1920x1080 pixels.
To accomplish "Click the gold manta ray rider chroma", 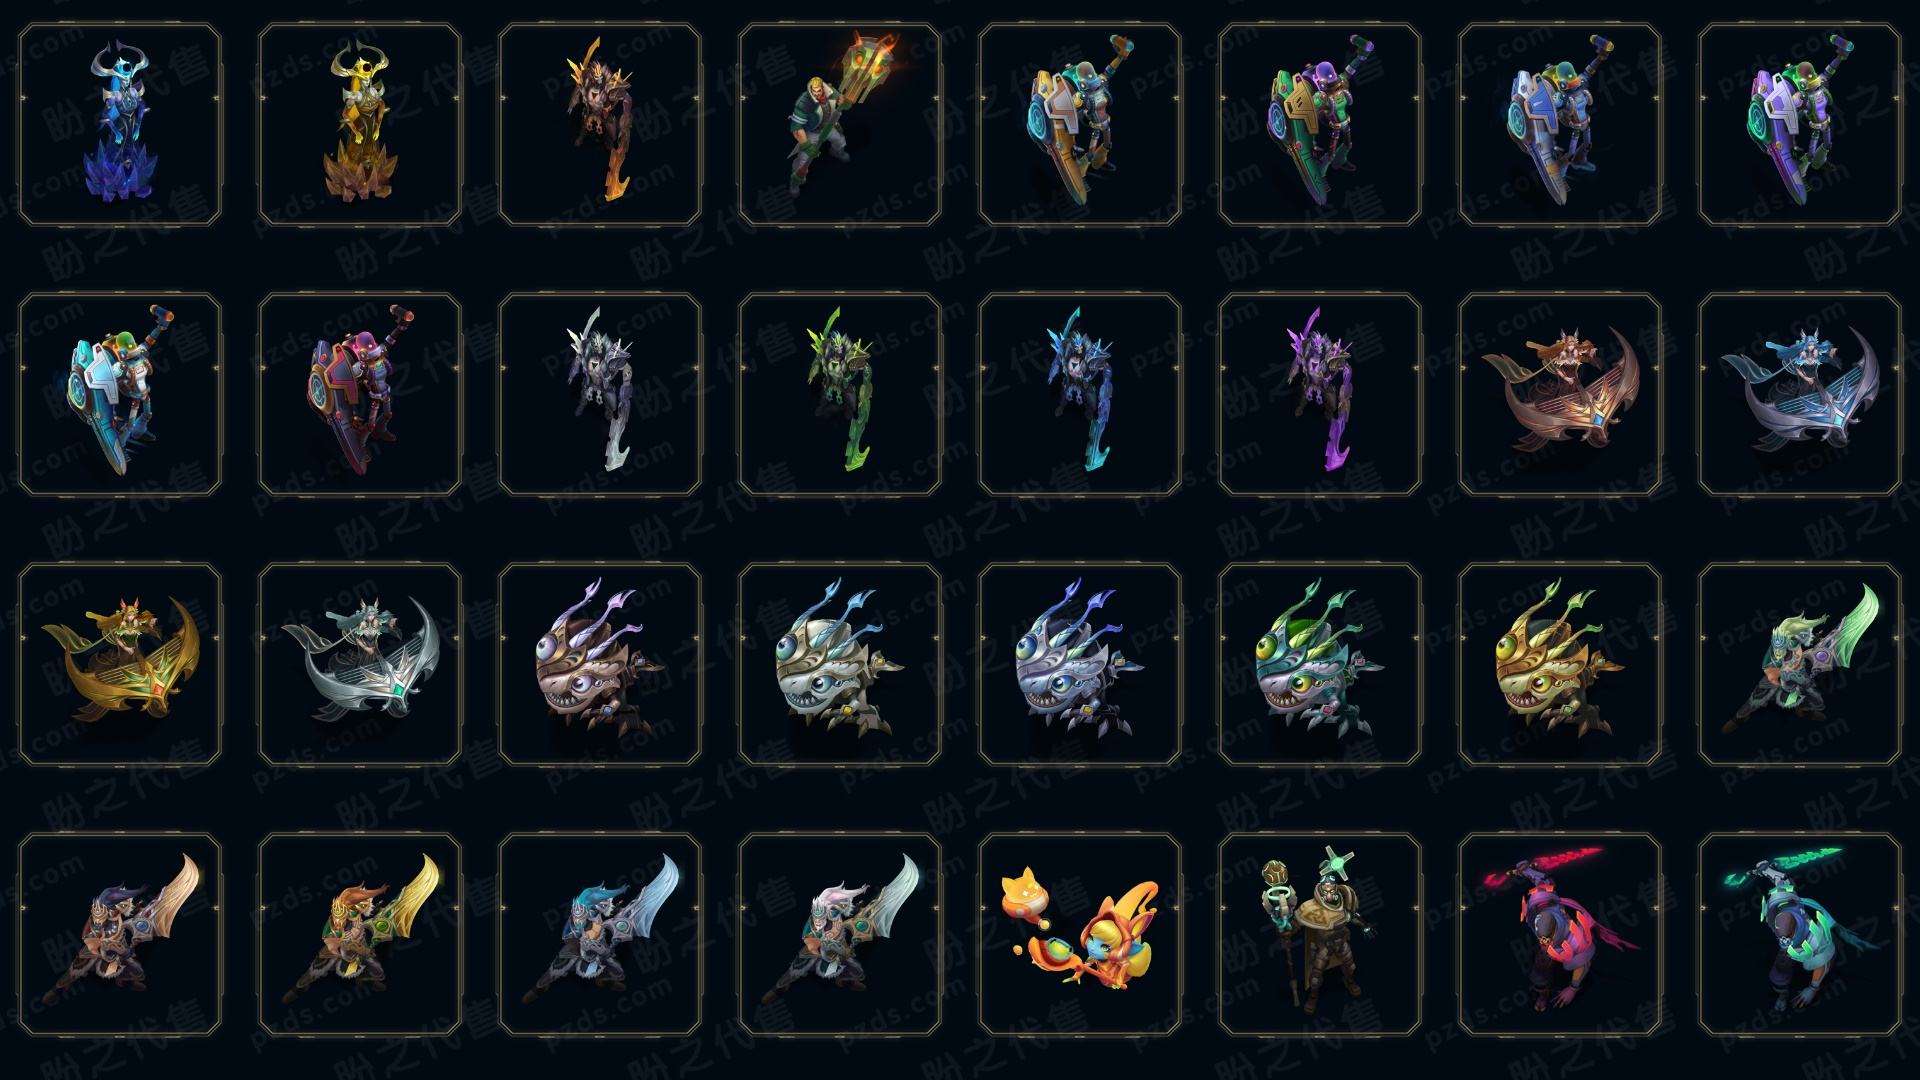I will (120, 665).
